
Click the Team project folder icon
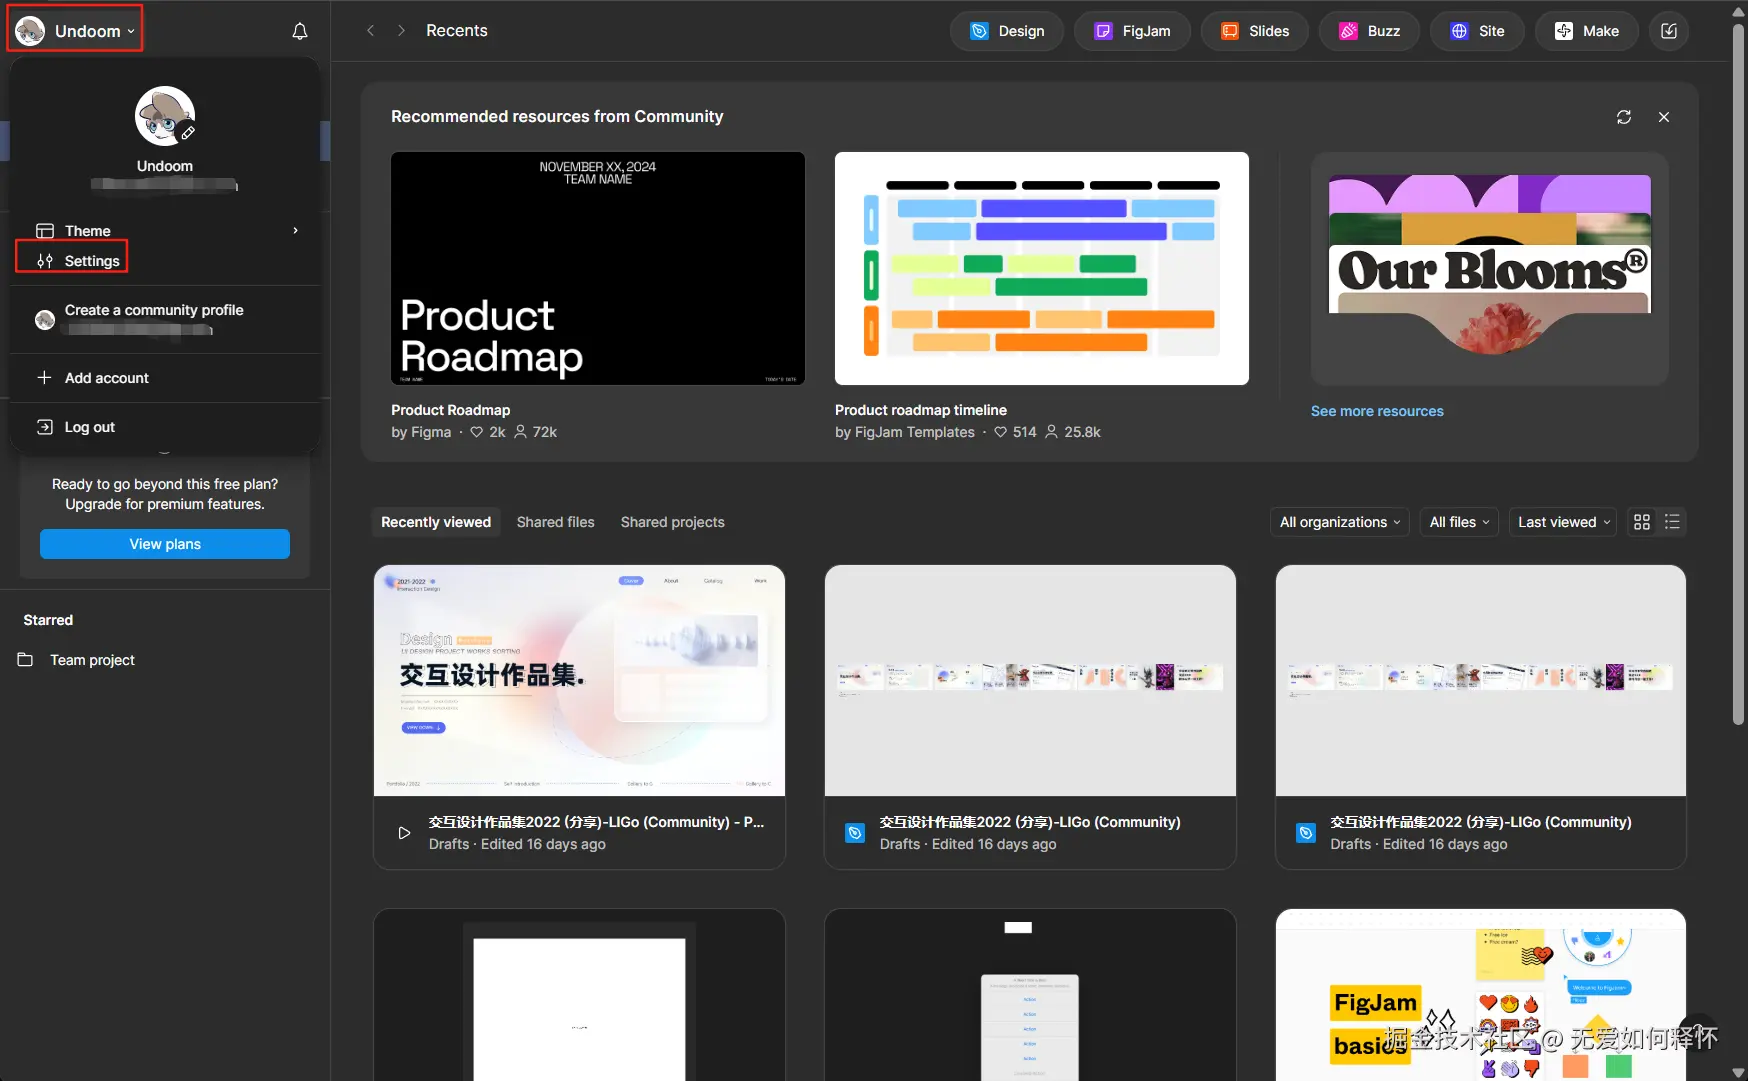(x=26, y=660)
